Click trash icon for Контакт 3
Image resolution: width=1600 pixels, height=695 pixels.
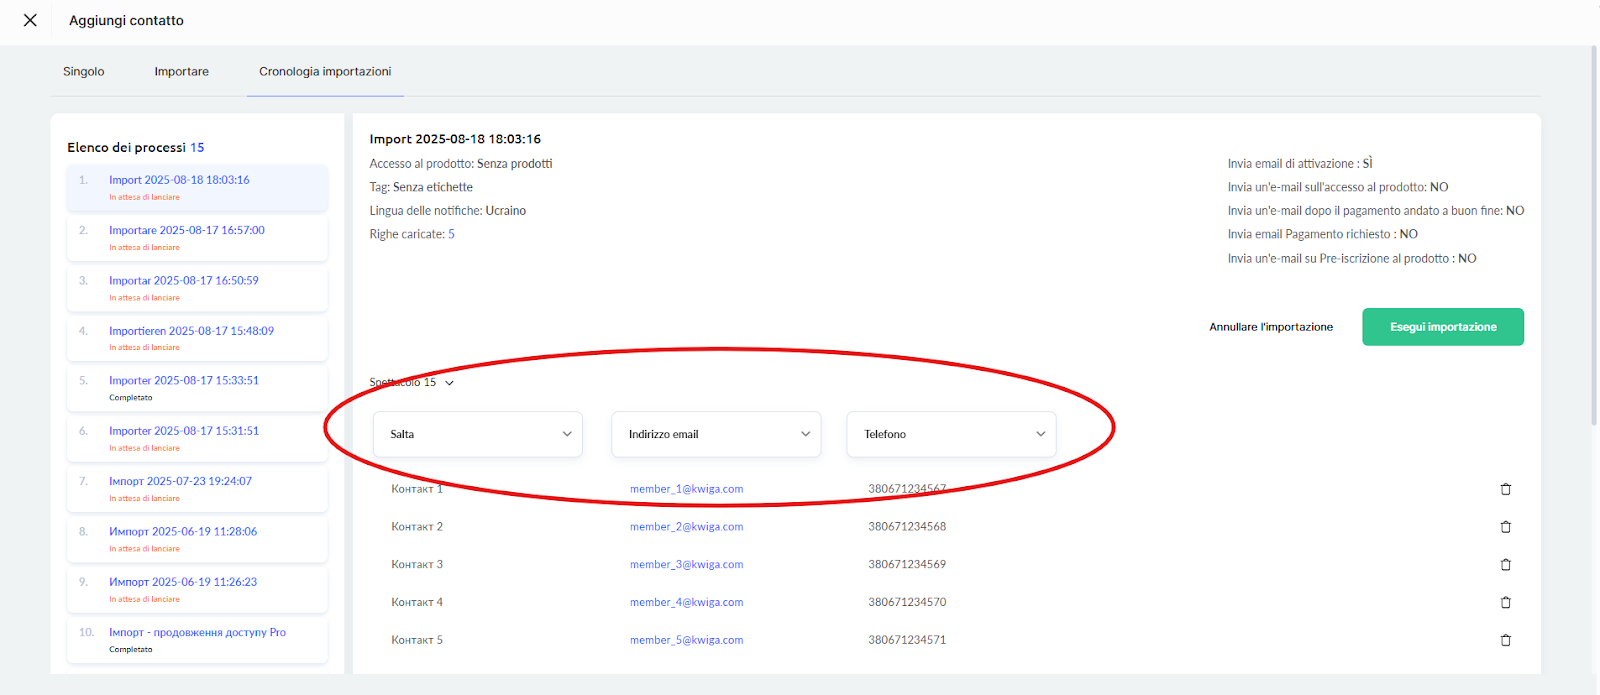click(1505, 565)
